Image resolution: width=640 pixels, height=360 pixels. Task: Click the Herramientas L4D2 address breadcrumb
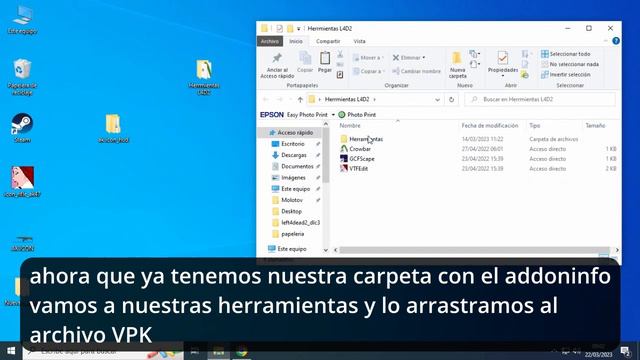click(347, 99)
